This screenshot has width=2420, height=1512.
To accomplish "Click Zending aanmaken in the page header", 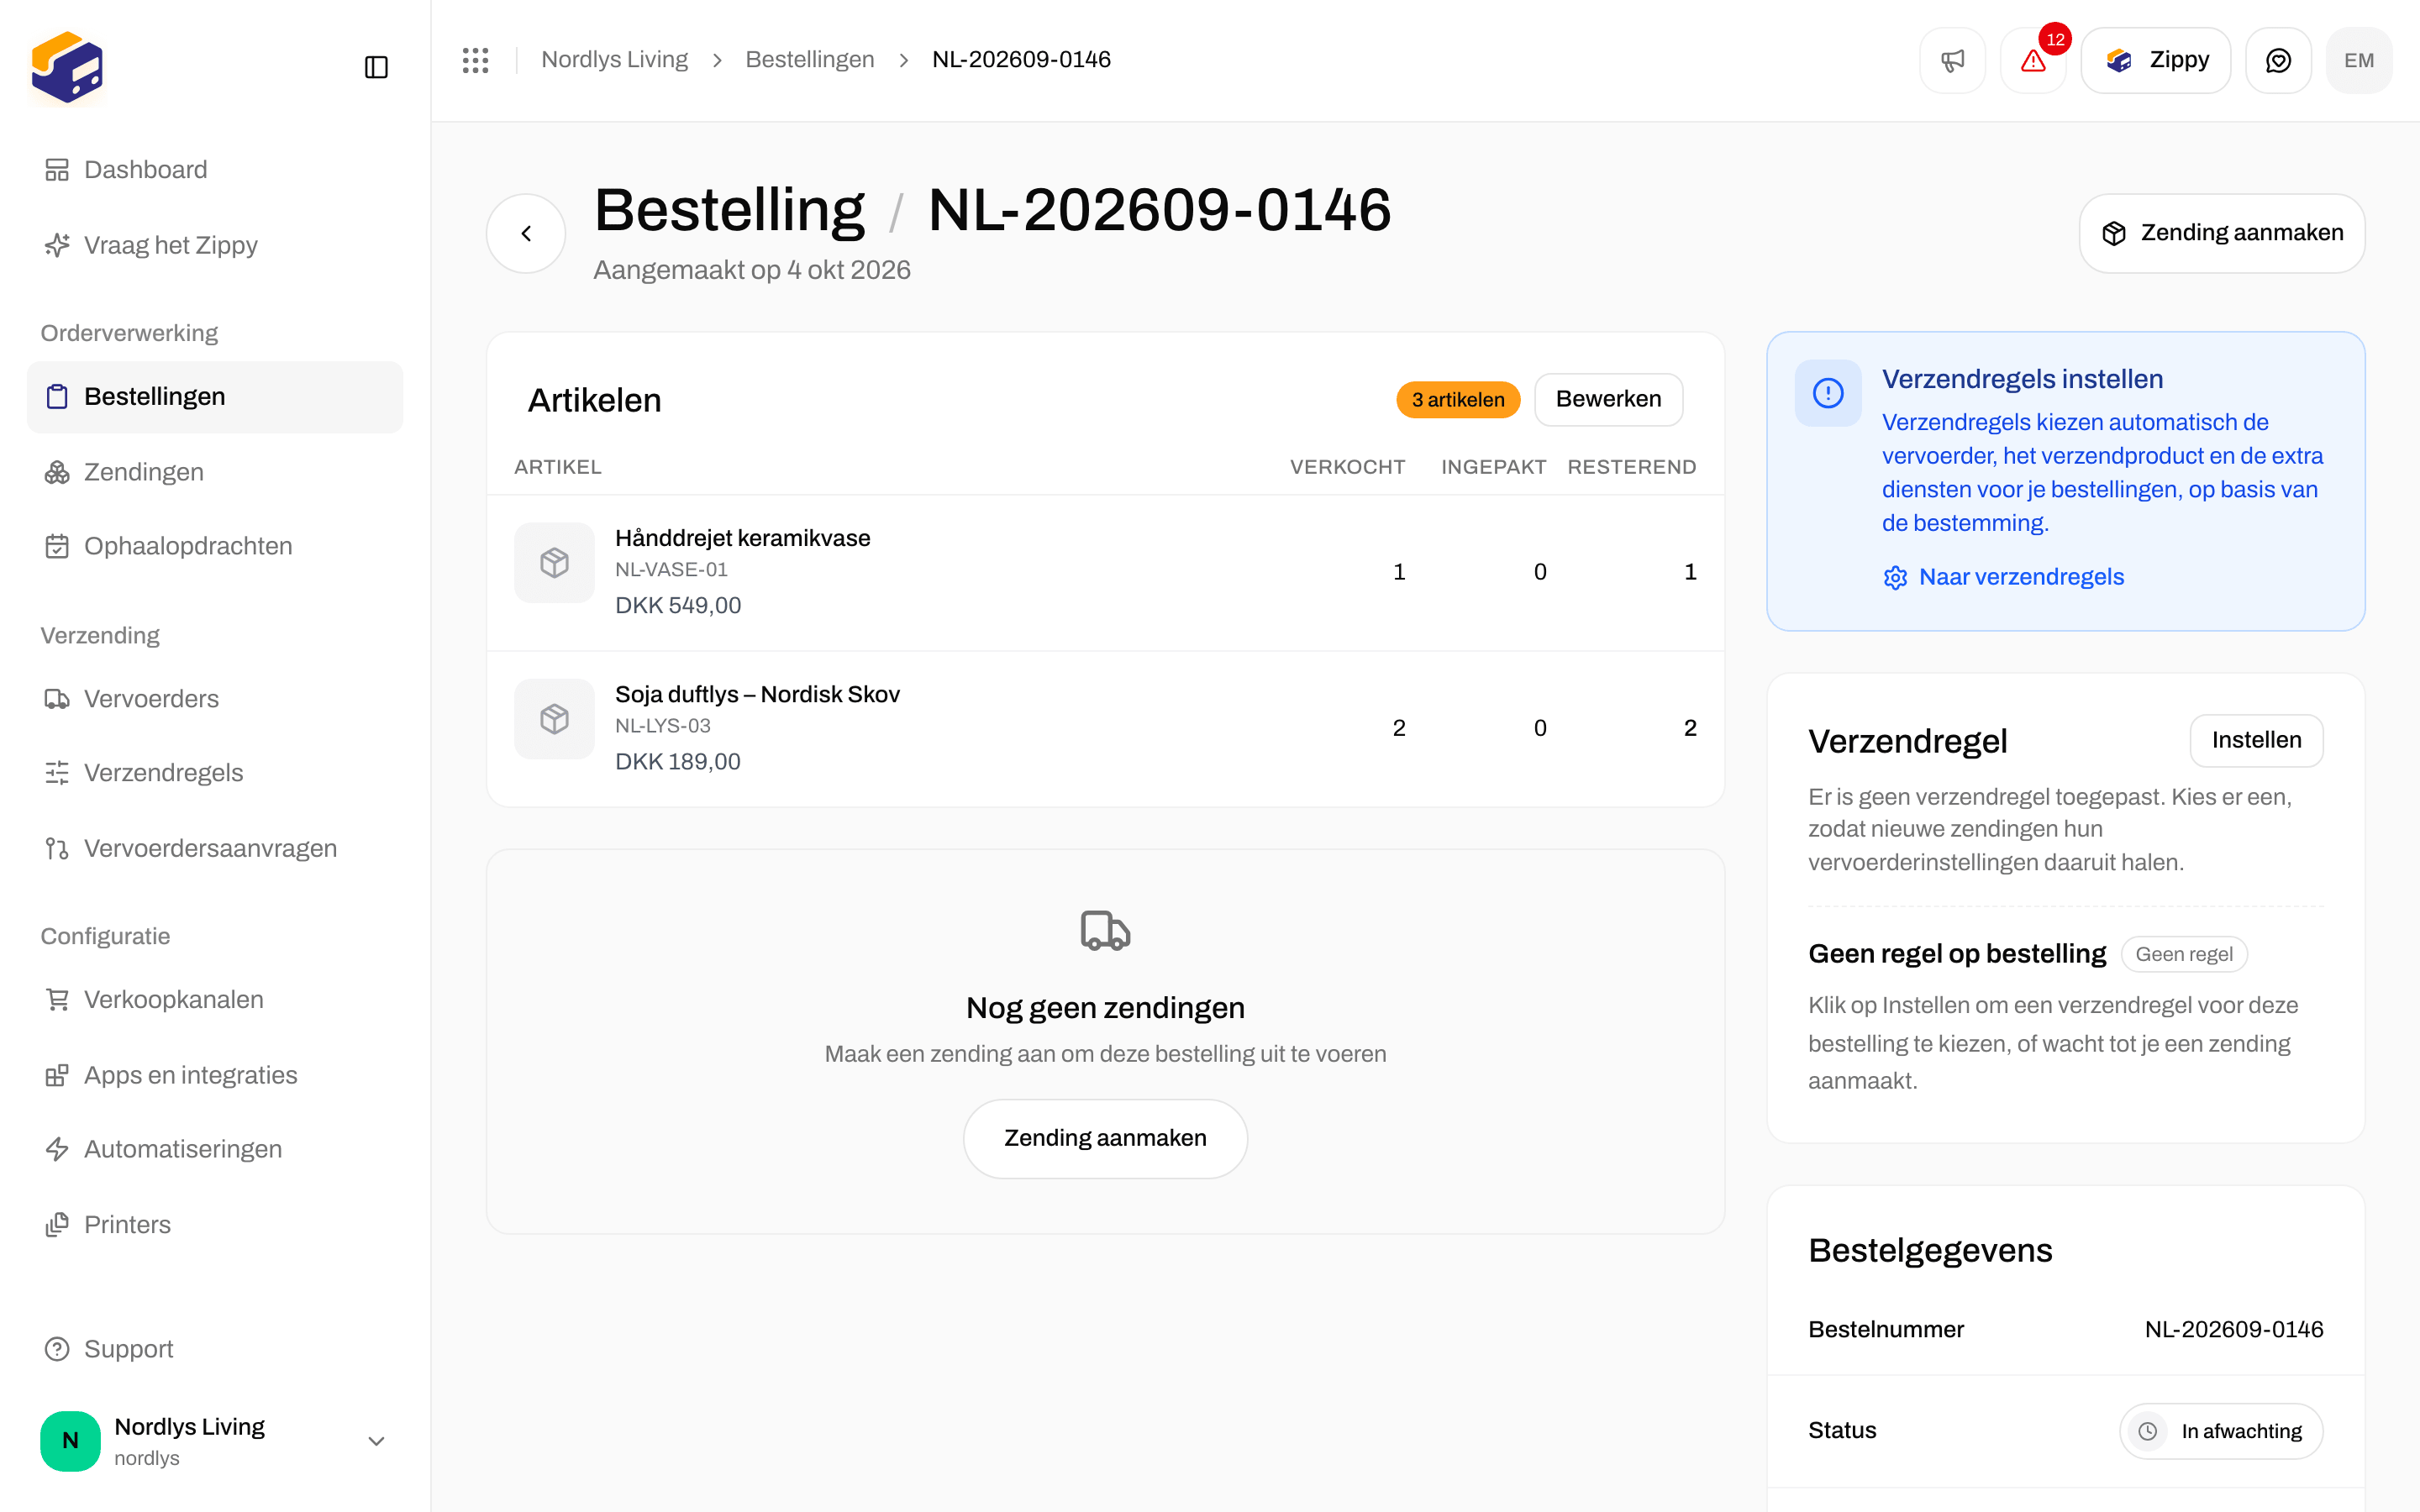I will click(2222, 233).
